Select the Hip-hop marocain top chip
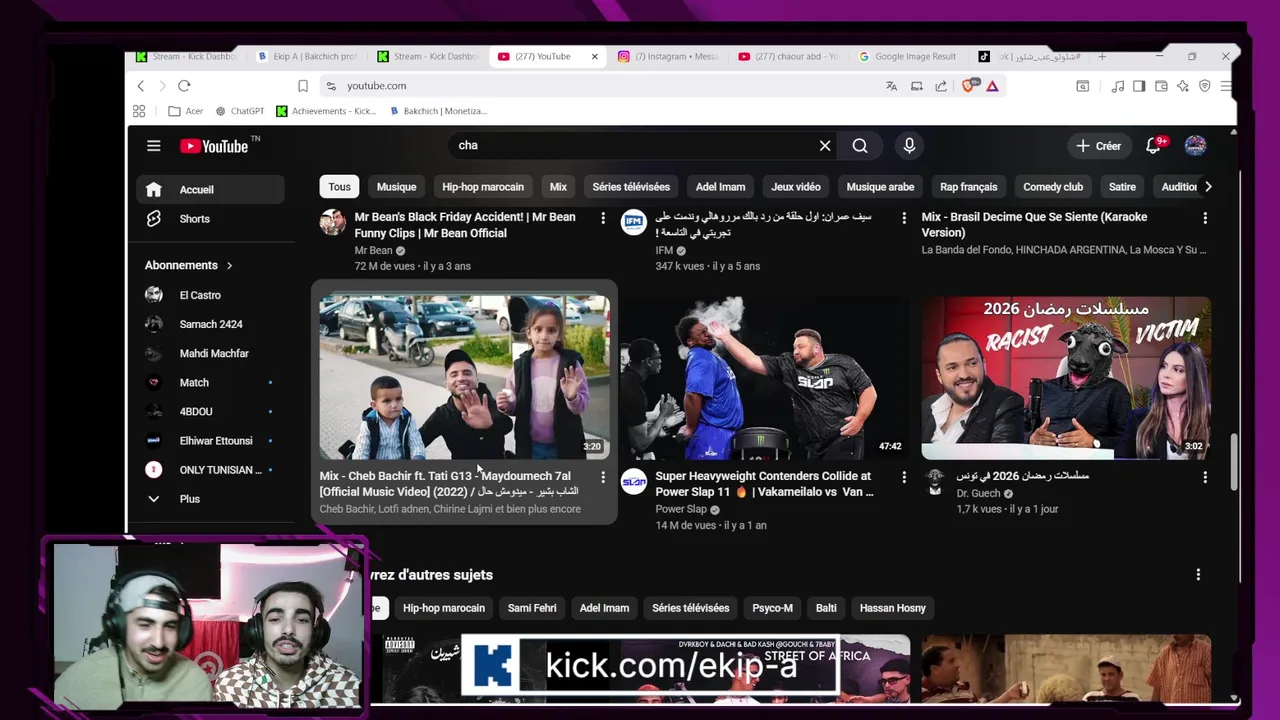Screen dimensions: 1280x720 pos(483,187)
